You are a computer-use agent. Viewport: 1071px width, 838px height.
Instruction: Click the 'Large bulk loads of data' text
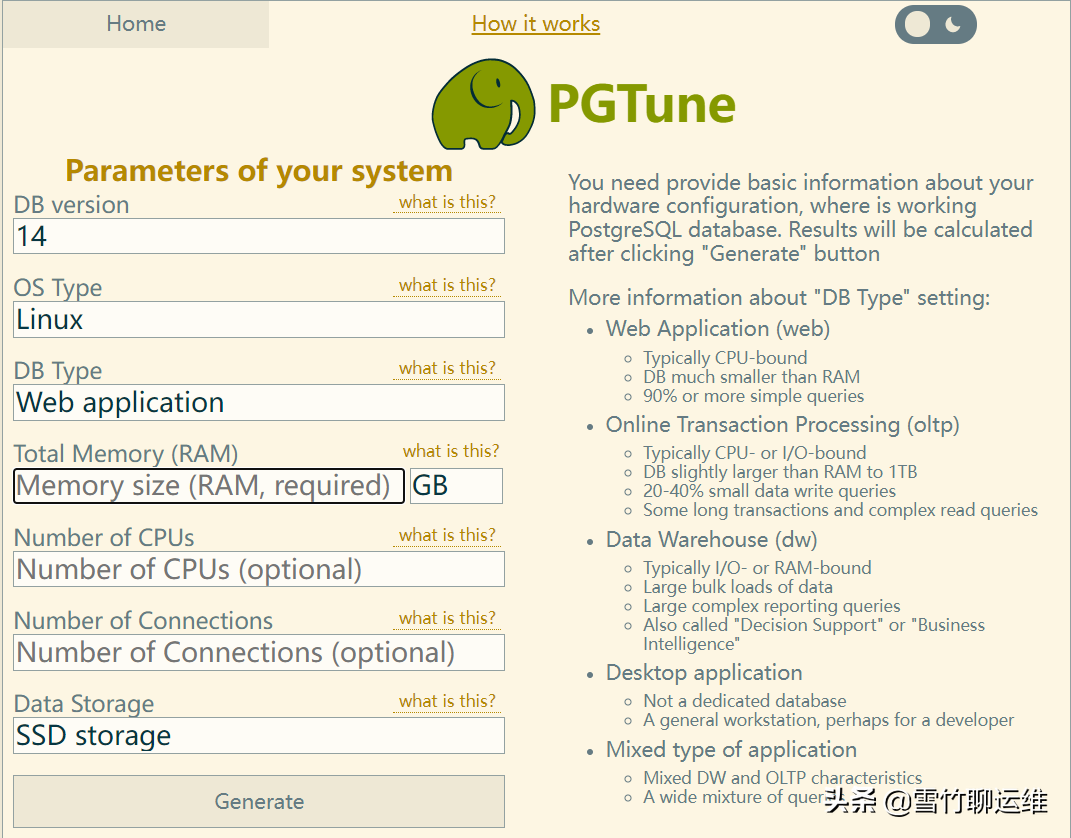[x=738, y=587]
